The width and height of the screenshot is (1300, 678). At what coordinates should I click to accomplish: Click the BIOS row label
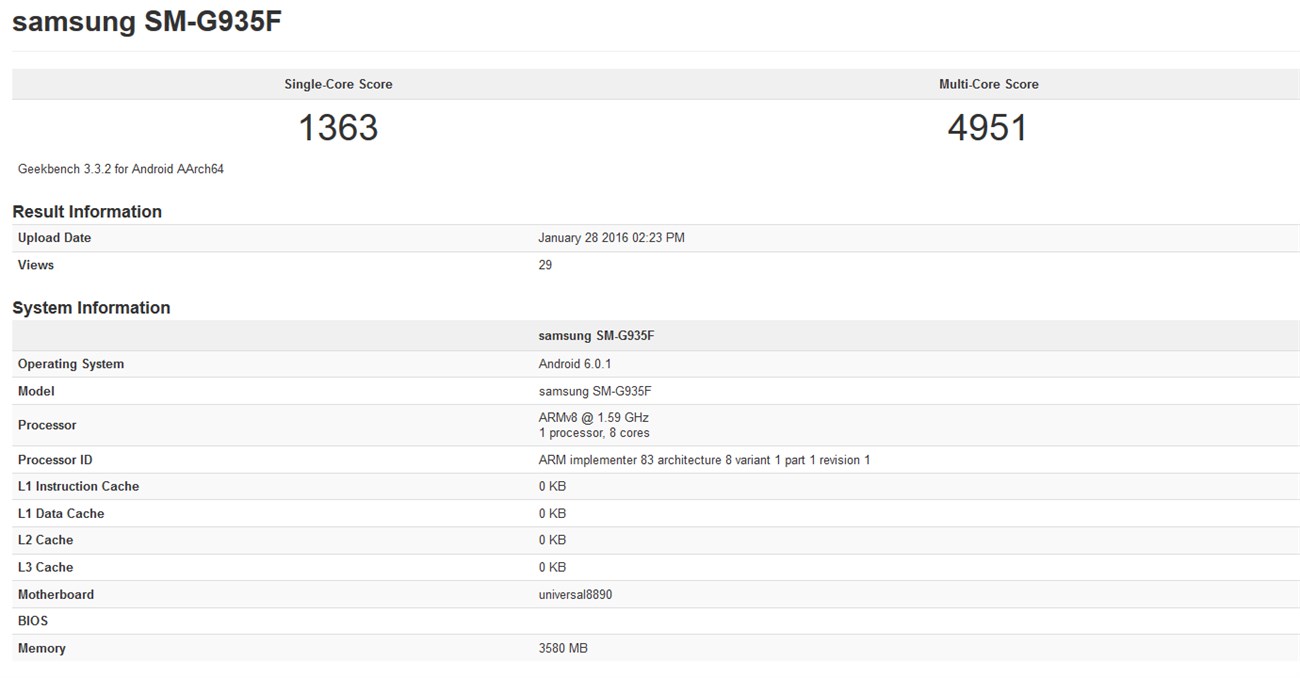[x=33, y=621]
